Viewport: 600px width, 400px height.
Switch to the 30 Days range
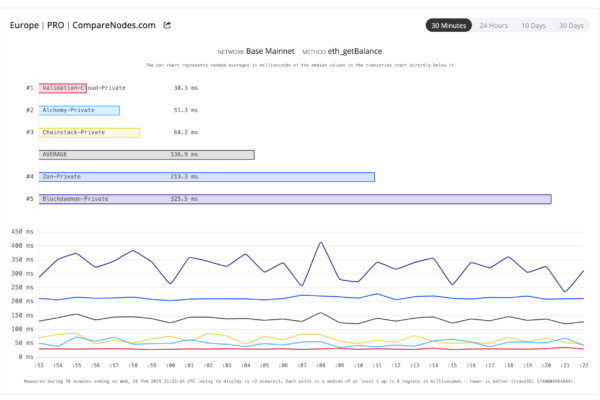571,25
